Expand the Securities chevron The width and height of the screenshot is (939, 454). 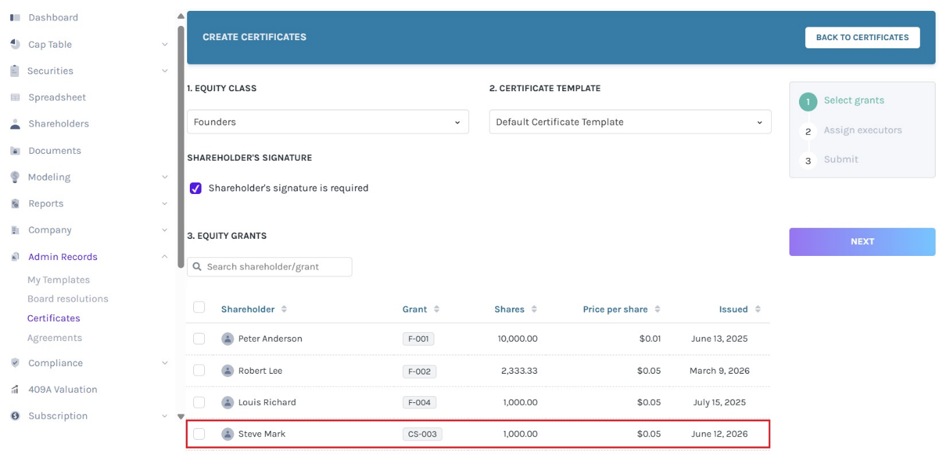coord(165,71)
